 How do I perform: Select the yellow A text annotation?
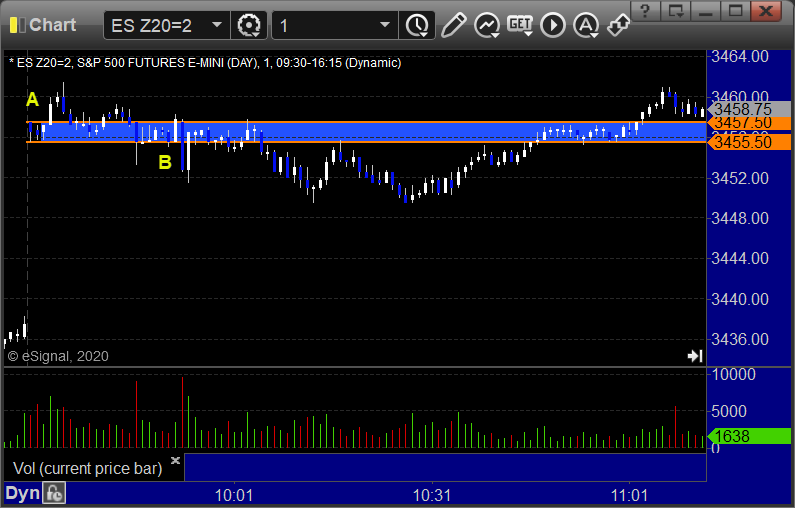(x=32, y=99)
